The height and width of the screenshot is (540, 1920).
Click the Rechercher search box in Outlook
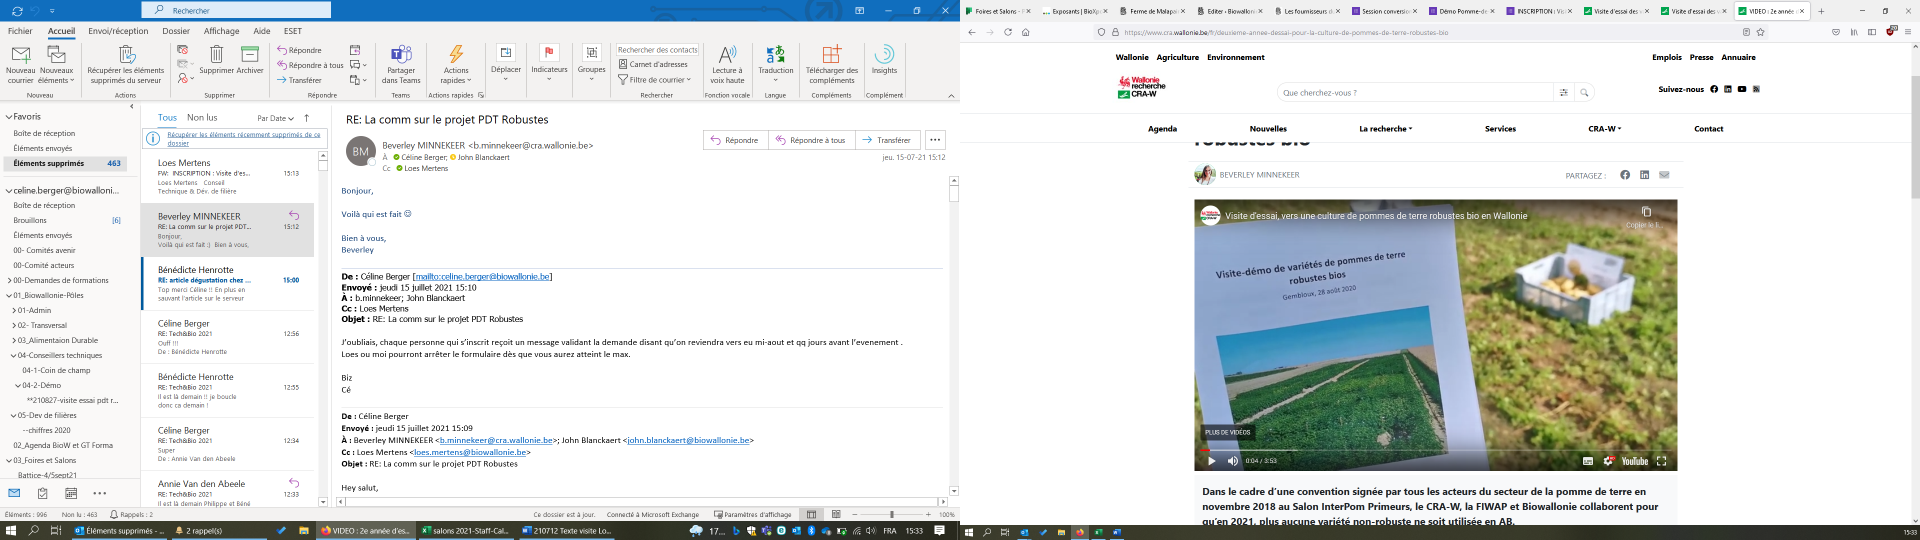pos(236,10)
